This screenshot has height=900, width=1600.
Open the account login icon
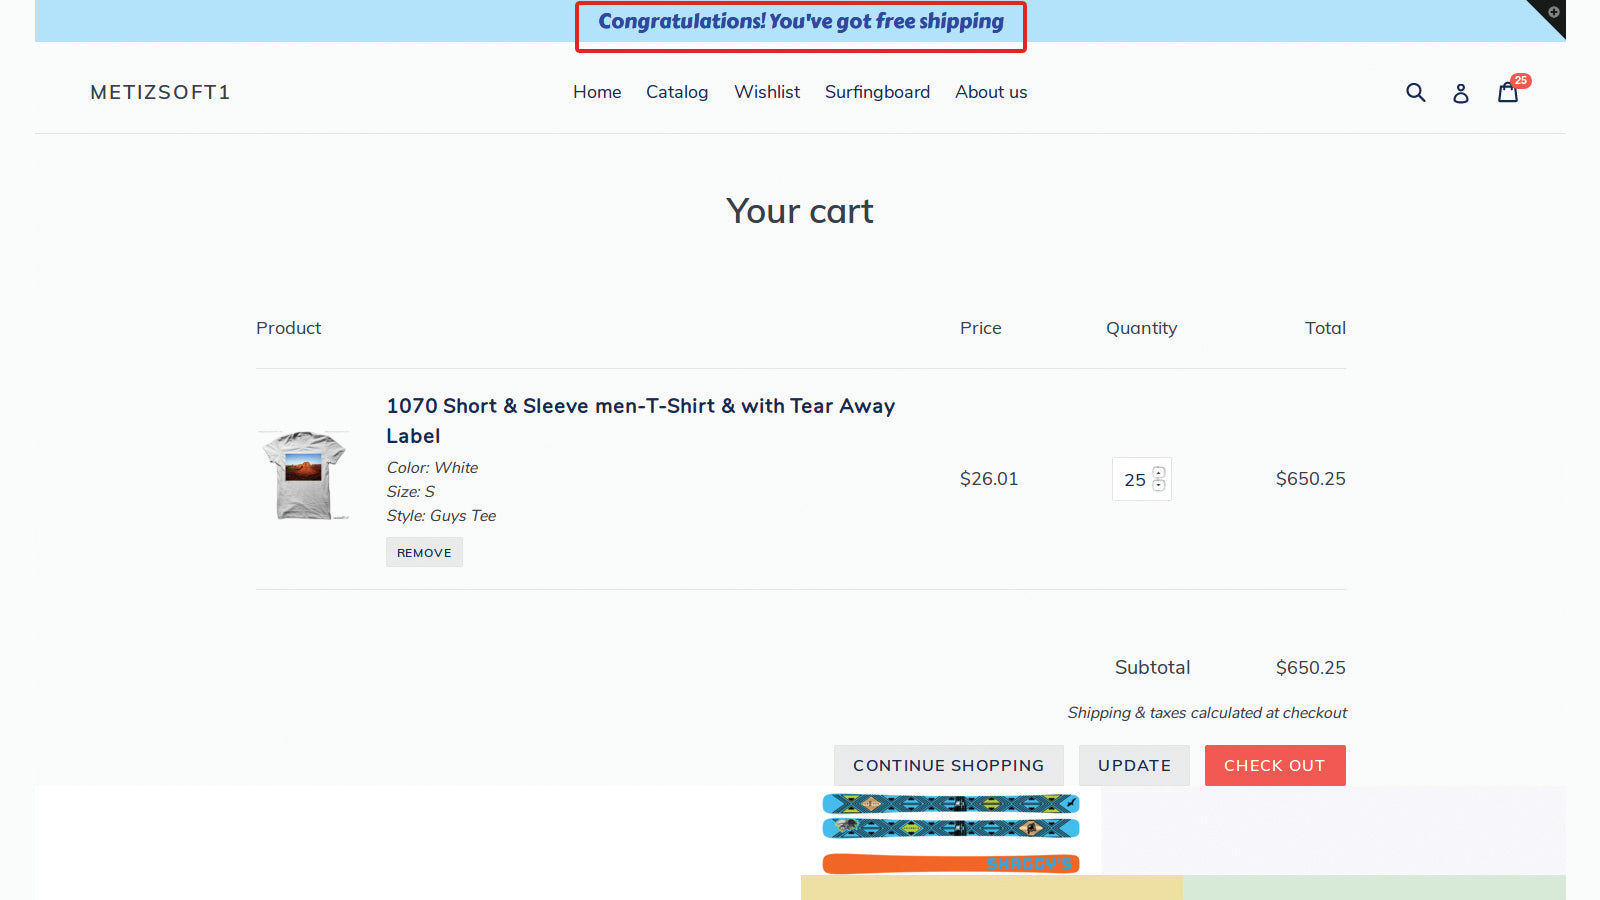pyautogui.click(x=1460, y=92)
